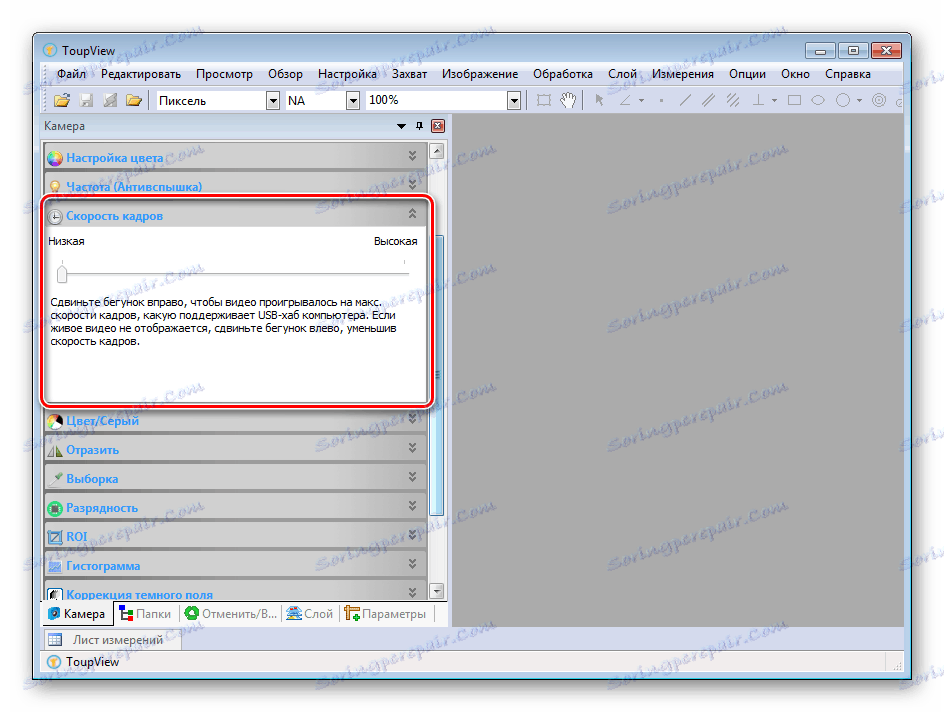Screen dimensions: 944x712
Task: Open the Захват menu
Action: 409,74
